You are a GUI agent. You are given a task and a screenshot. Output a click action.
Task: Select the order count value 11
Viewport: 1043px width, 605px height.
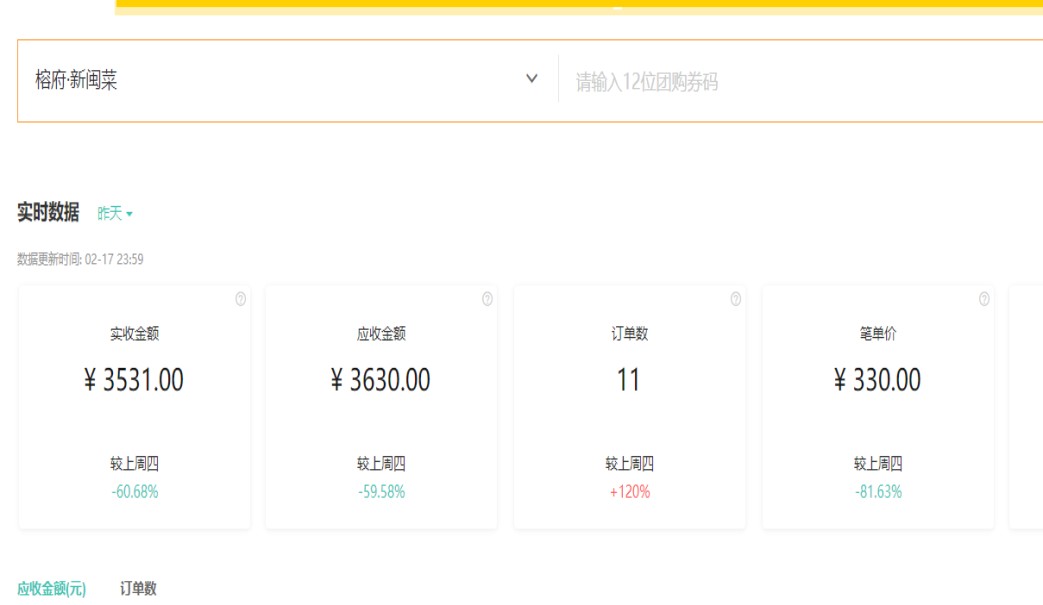pos(628,380)
